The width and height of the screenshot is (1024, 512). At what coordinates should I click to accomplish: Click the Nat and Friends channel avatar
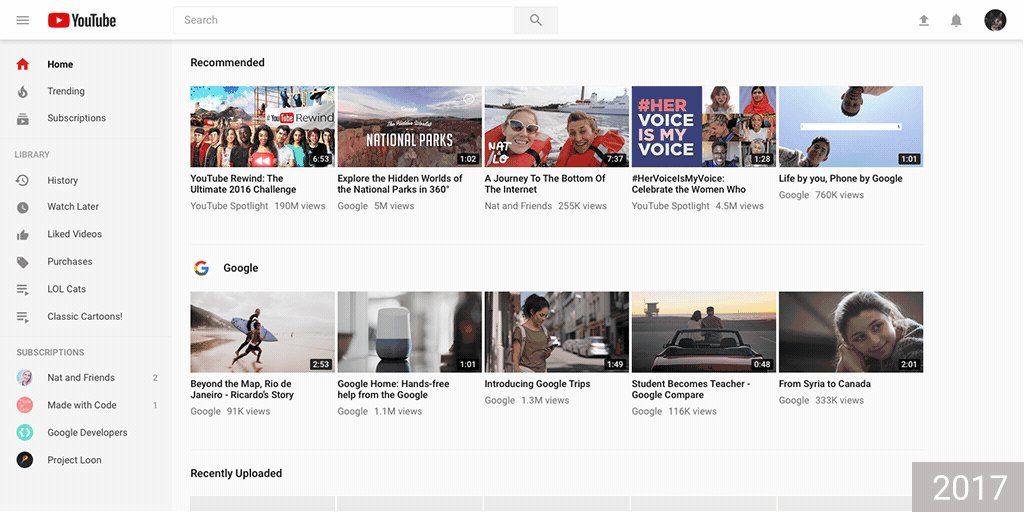[25, 377]
